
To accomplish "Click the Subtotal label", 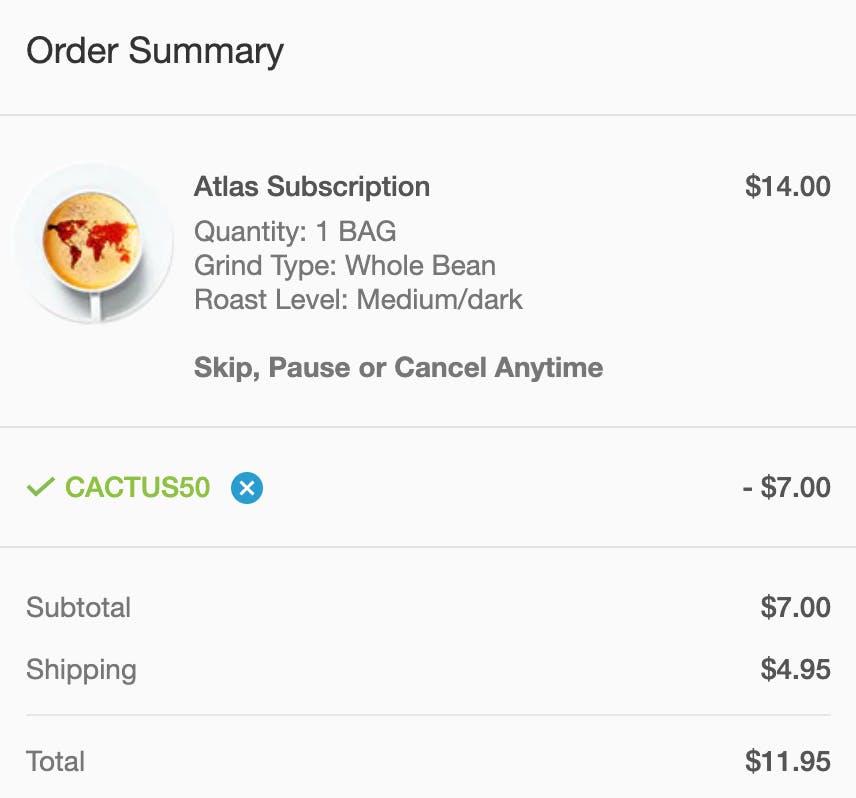I will click(79, 608).
